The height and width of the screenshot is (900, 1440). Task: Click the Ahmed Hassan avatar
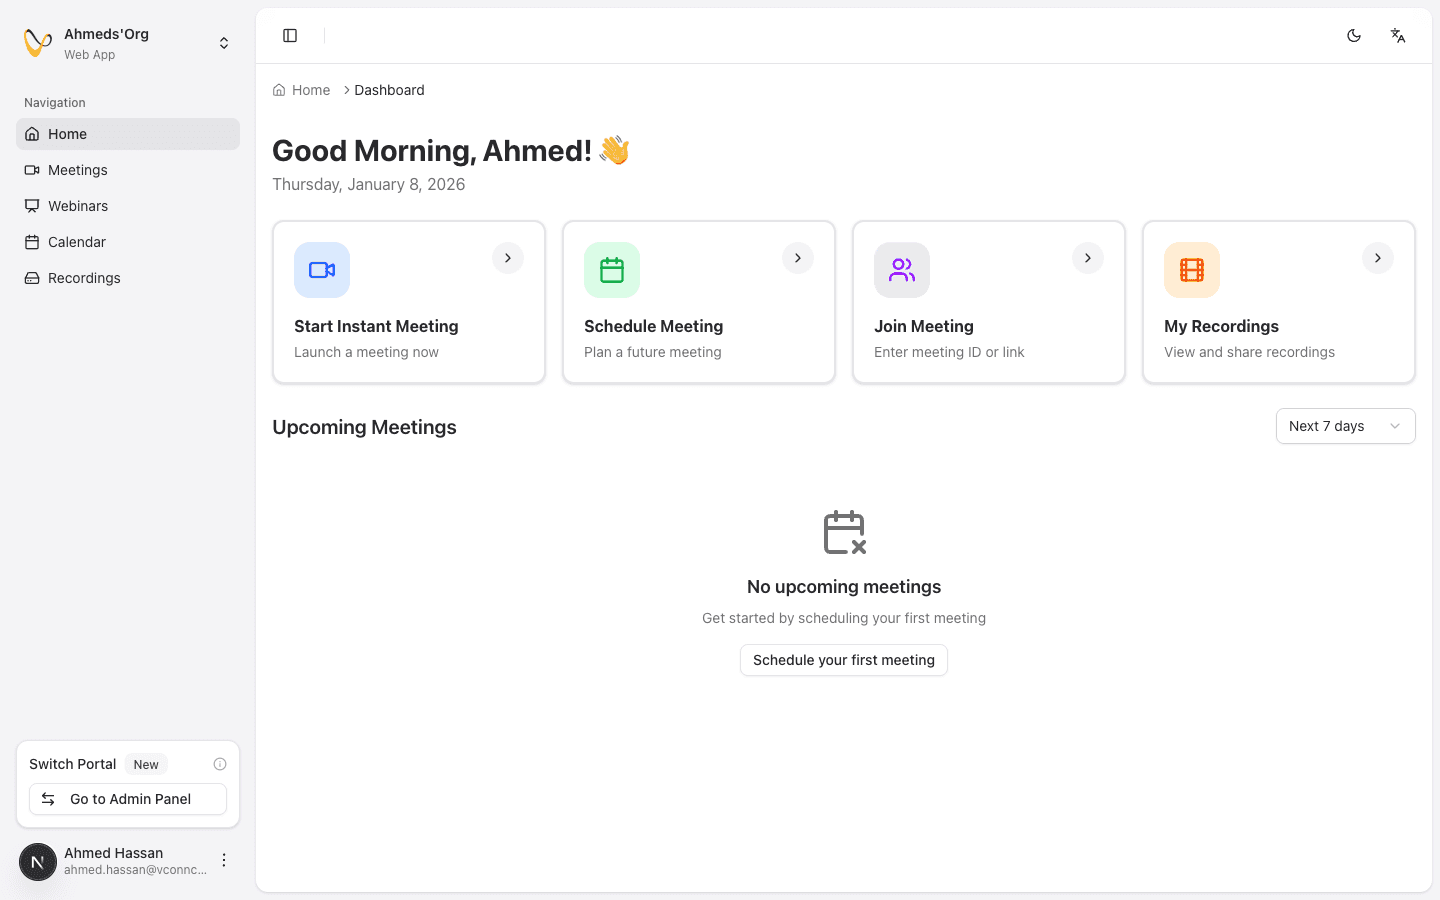click(x=38, y=862)
